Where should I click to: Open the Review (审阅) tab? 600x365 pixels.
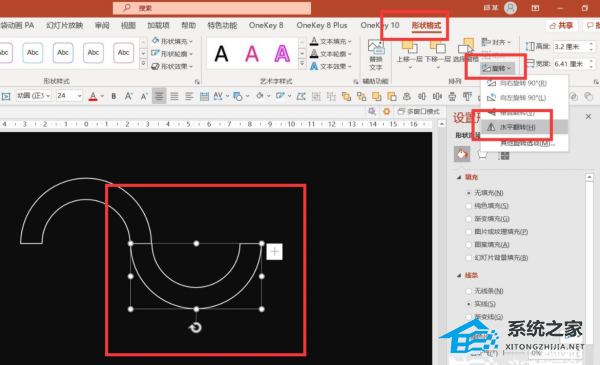tap(102, 26)
